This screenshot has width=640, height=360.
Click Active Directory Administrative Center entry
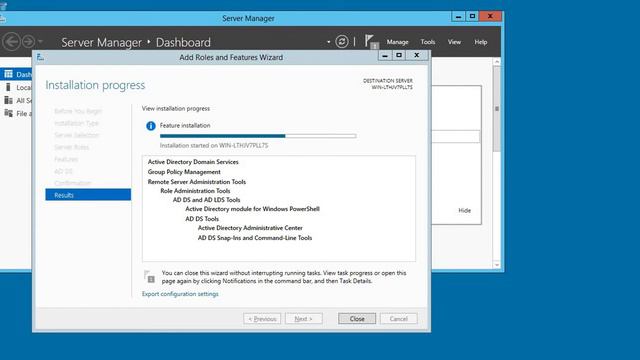(250, 228)
